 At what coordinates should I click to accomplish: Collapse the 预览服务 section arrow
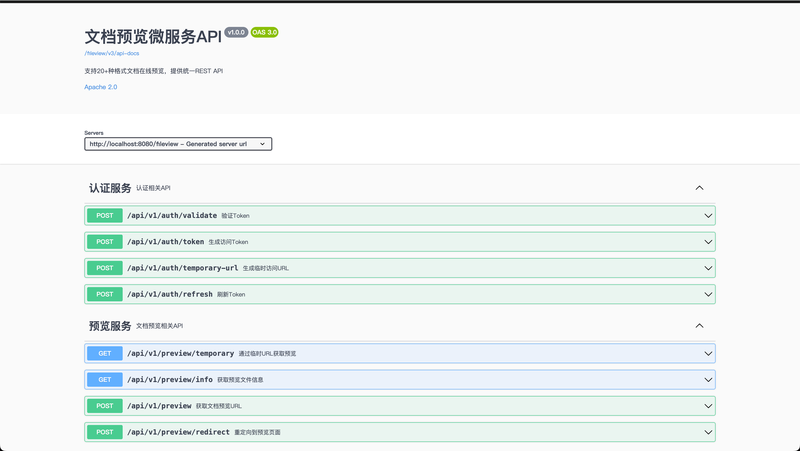coord(699,326)
